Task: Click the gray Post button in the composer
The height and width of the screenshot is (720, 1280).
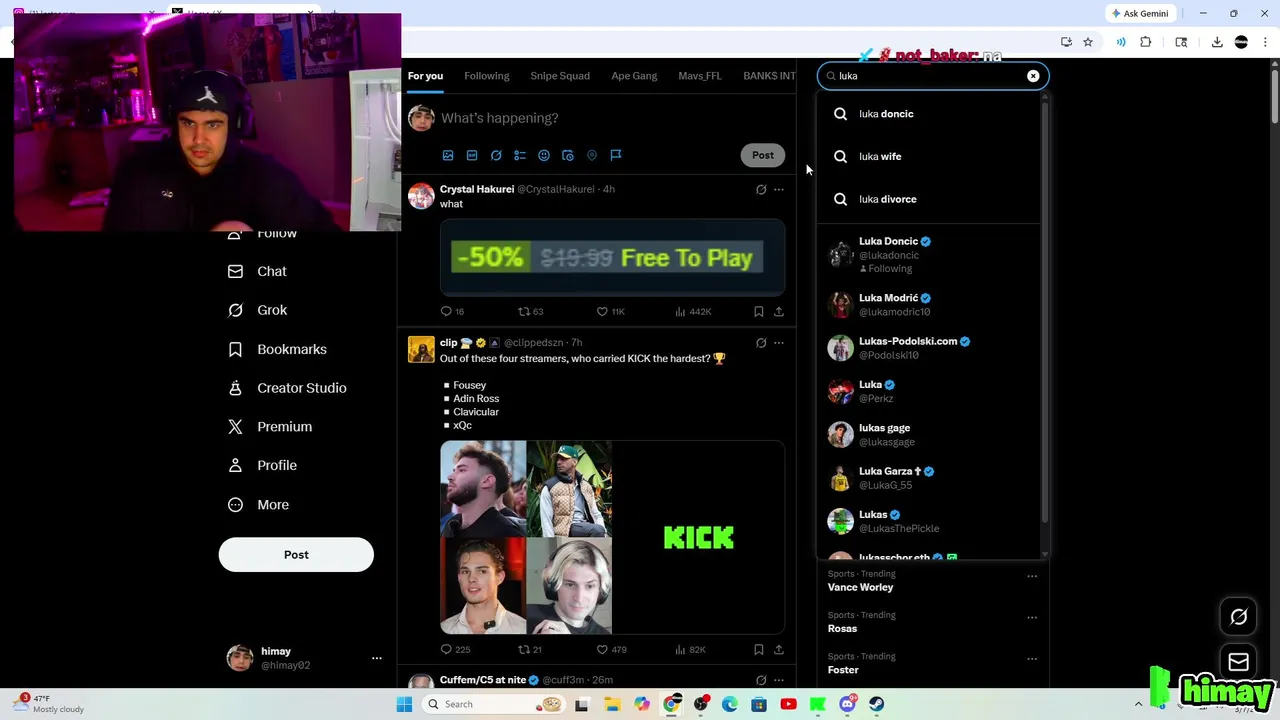Action: (x=763, y=155)
